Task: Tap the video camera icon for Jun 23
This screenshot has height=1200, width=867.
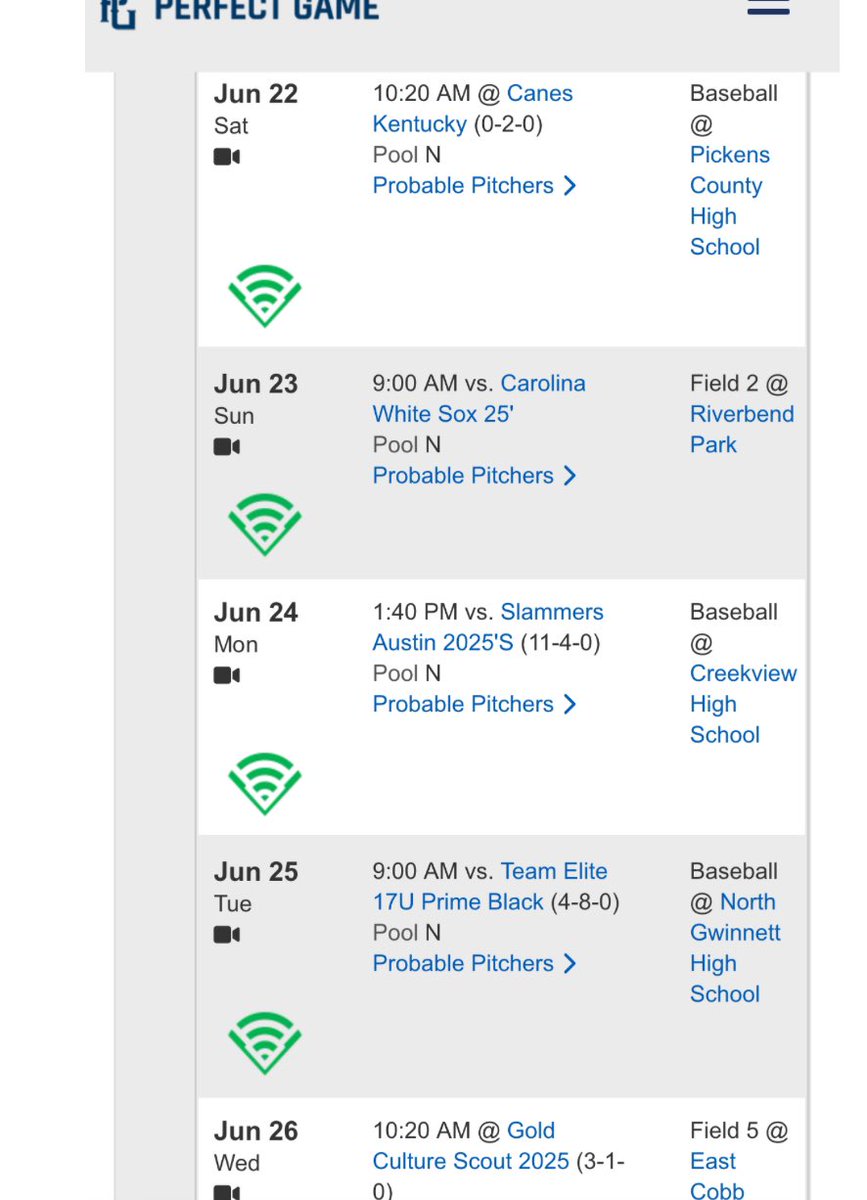Action: click(x=227, y=447)
